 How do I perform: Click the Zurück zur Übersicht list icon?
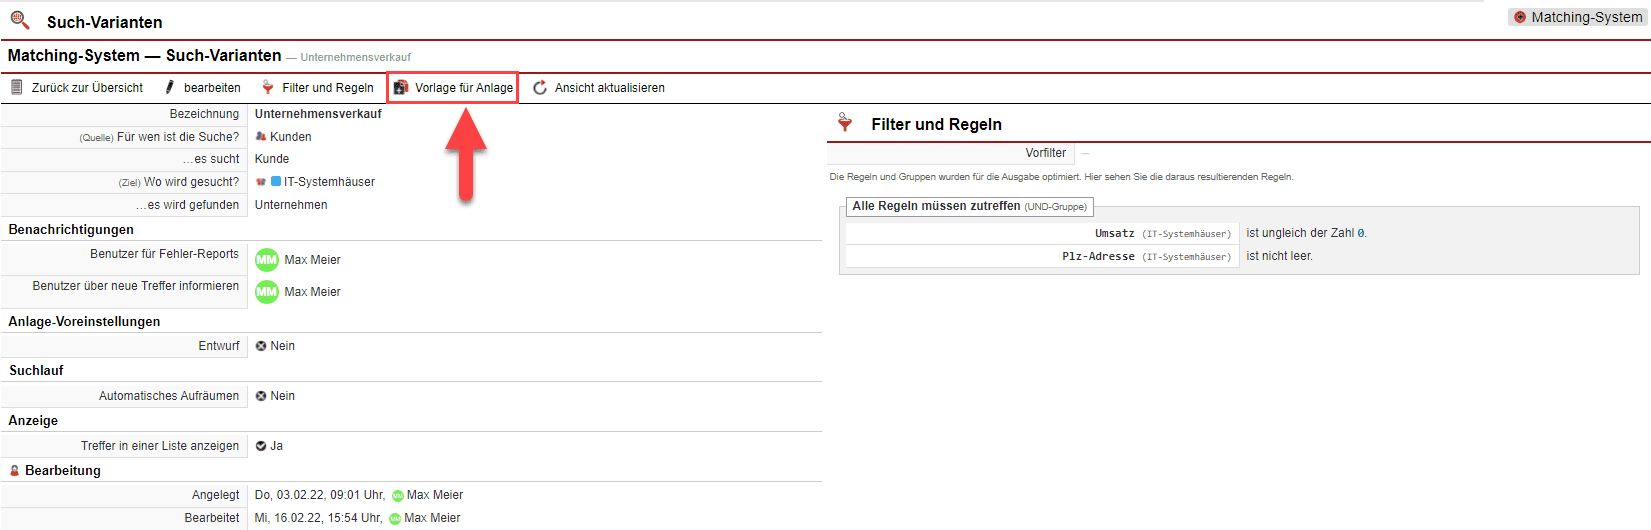click(17, 88)
